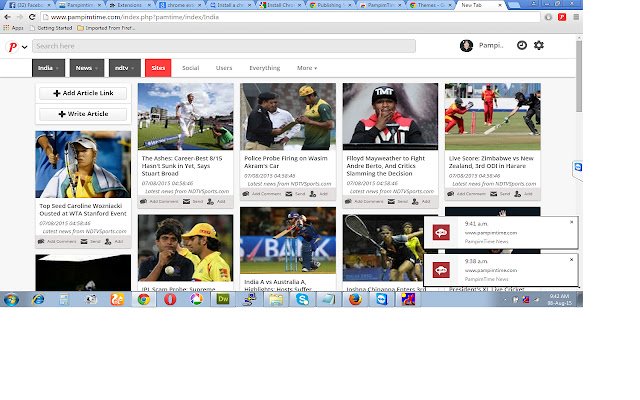Click the browser address bar
Image resolution: width=640 pixels, height=400 pixels.
pyautogui.click(x=290, y=17)
